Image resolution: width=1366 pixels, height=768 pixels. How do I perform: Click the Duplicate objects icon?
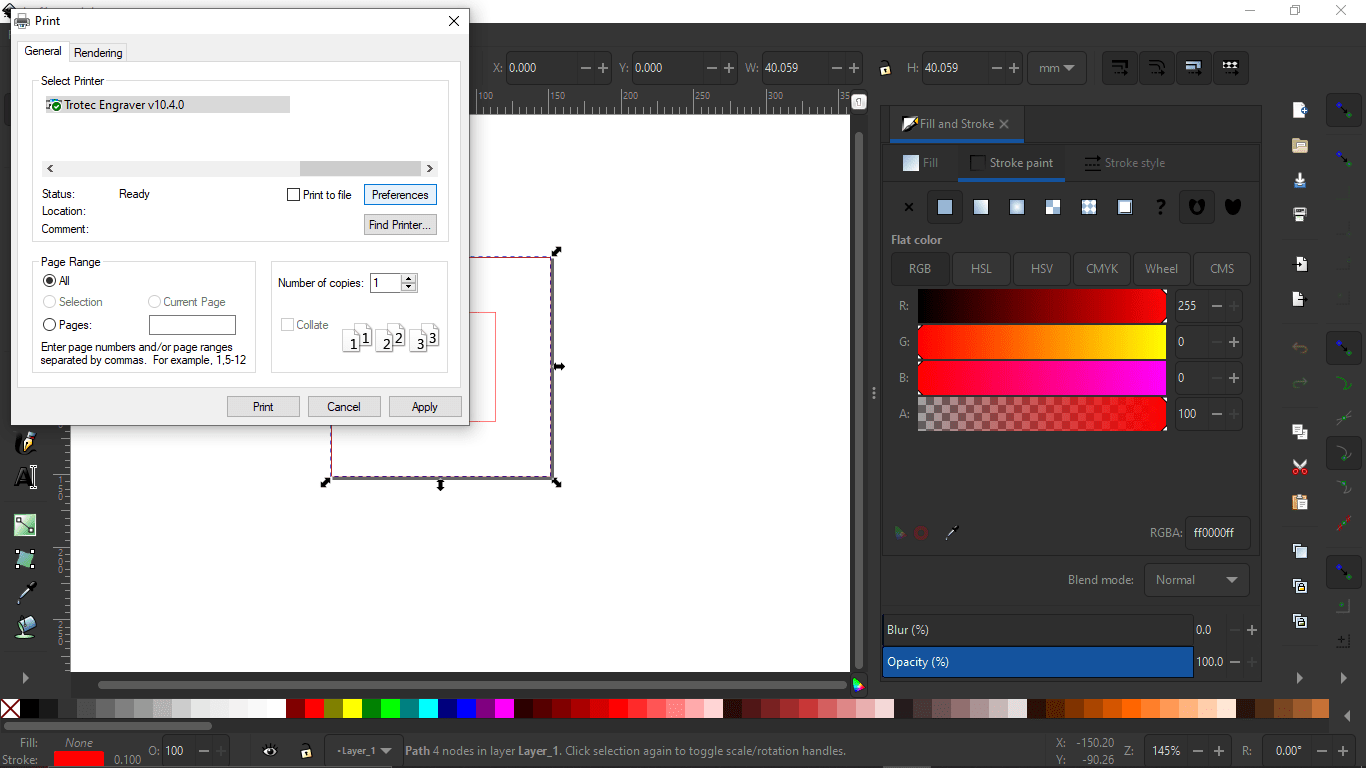[x=1300, y=551]
